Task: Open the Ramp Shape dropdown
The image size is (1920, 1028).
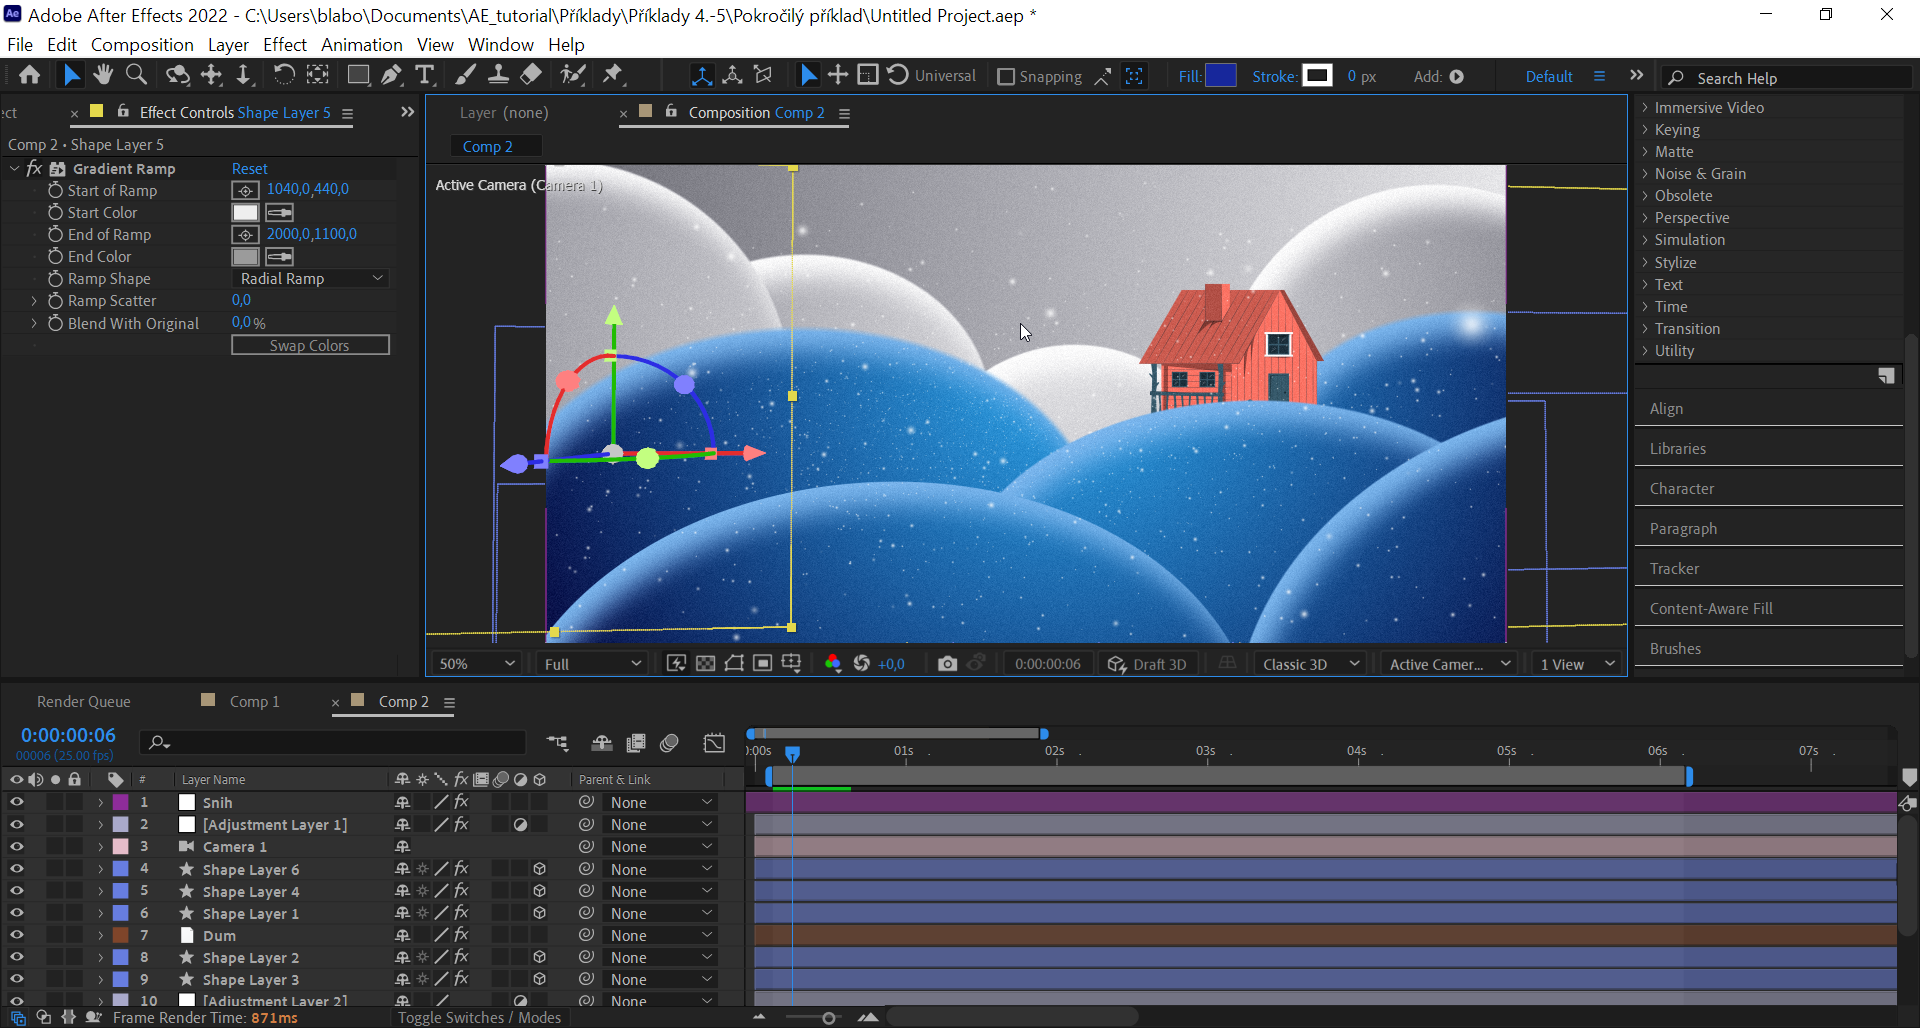Action: point(310,278)
